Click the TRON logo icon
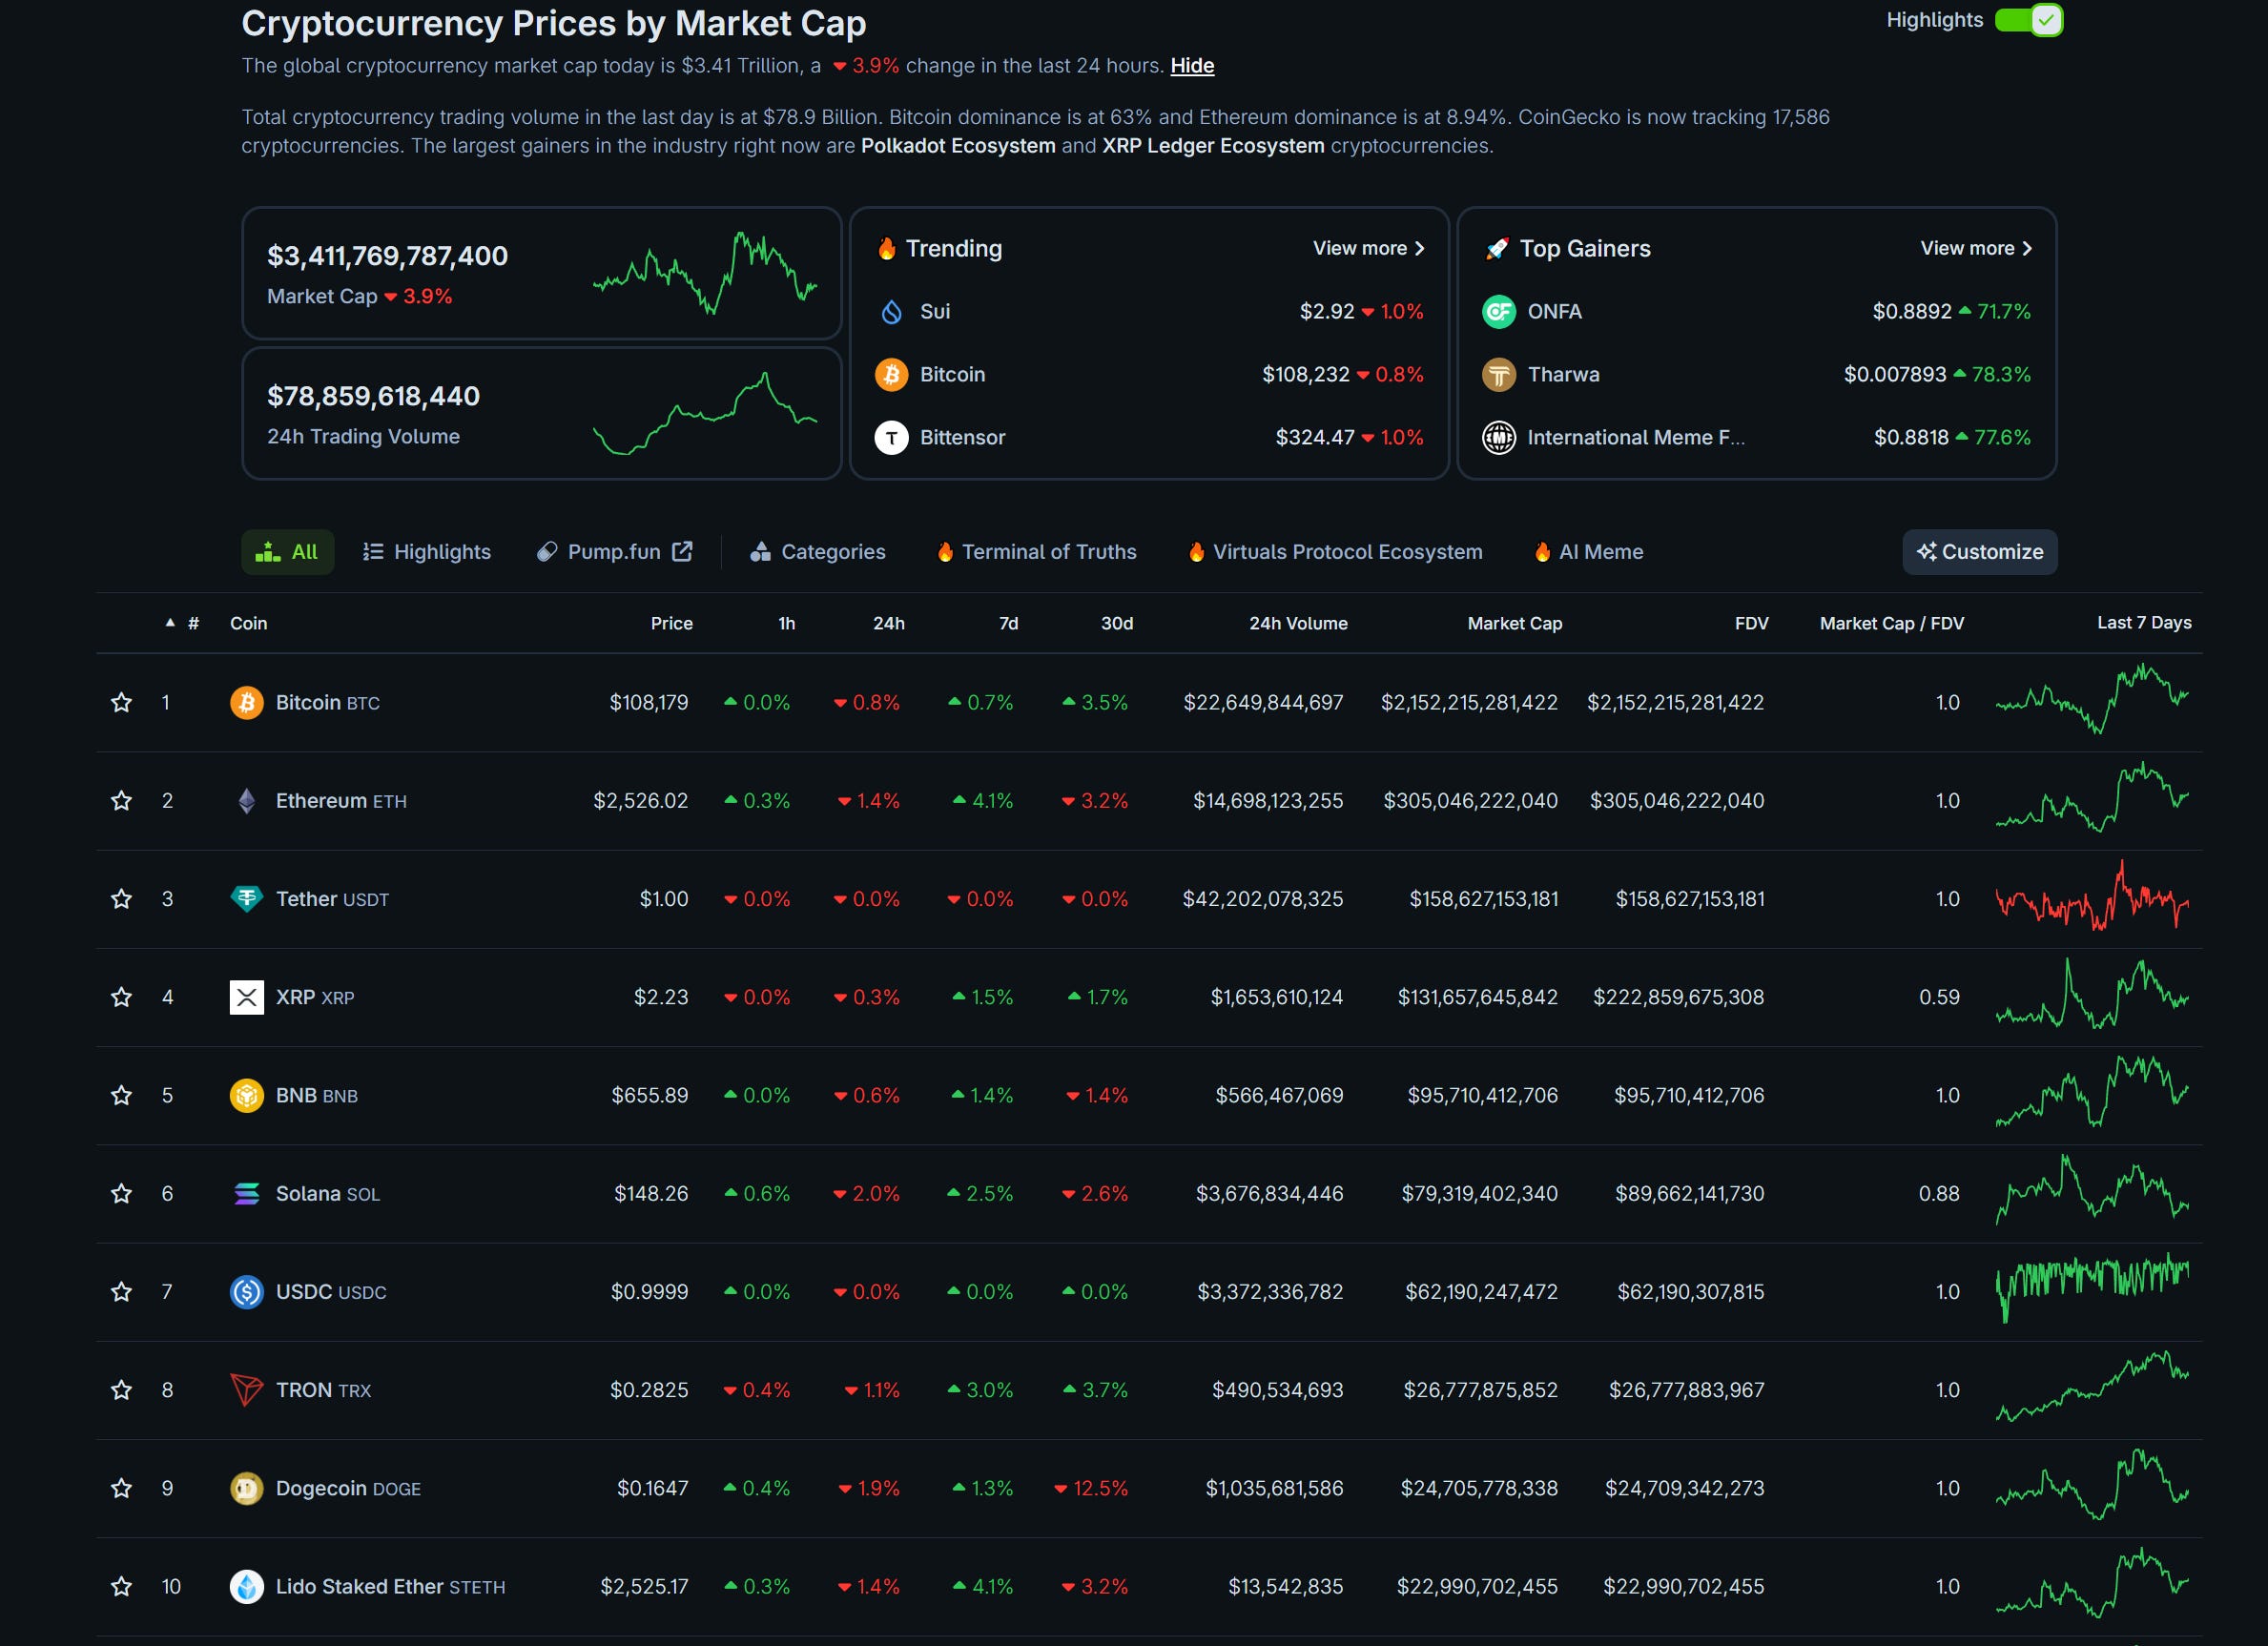 pyautogui.click(x=246, y=1389)
